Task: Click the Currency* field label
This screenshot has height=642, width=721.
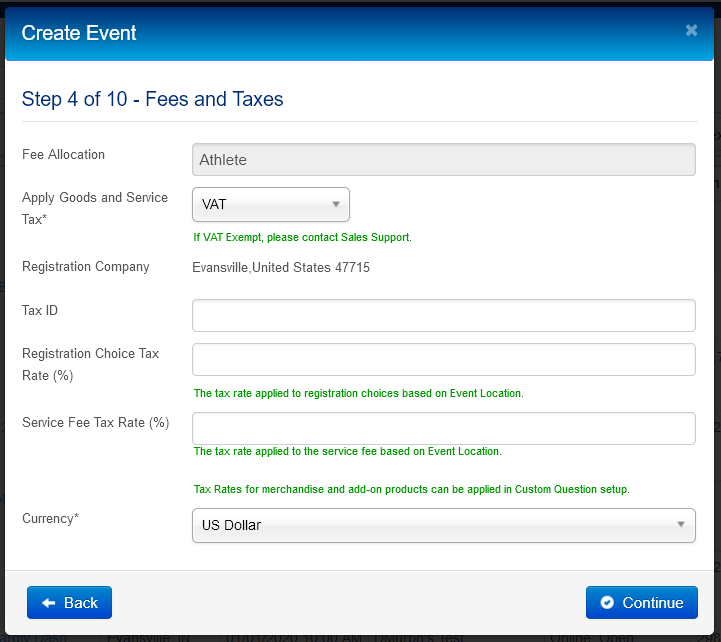Action: tap(51, 518)
